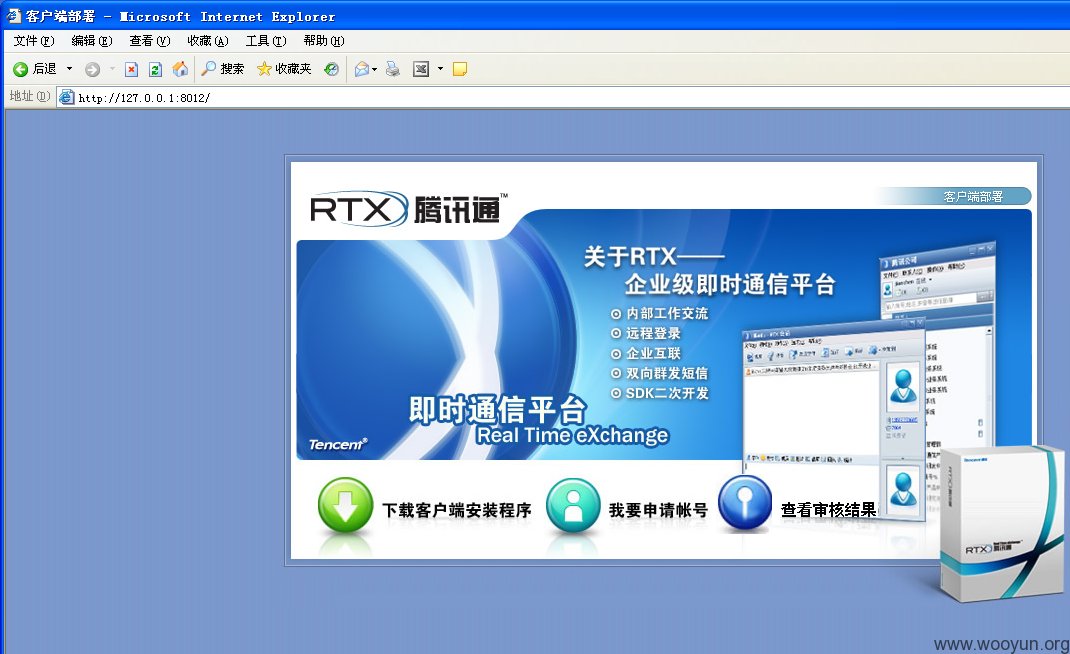Open the 文件(F) menu
This screenshot has height=654, width=1070.
pos(33,41)
